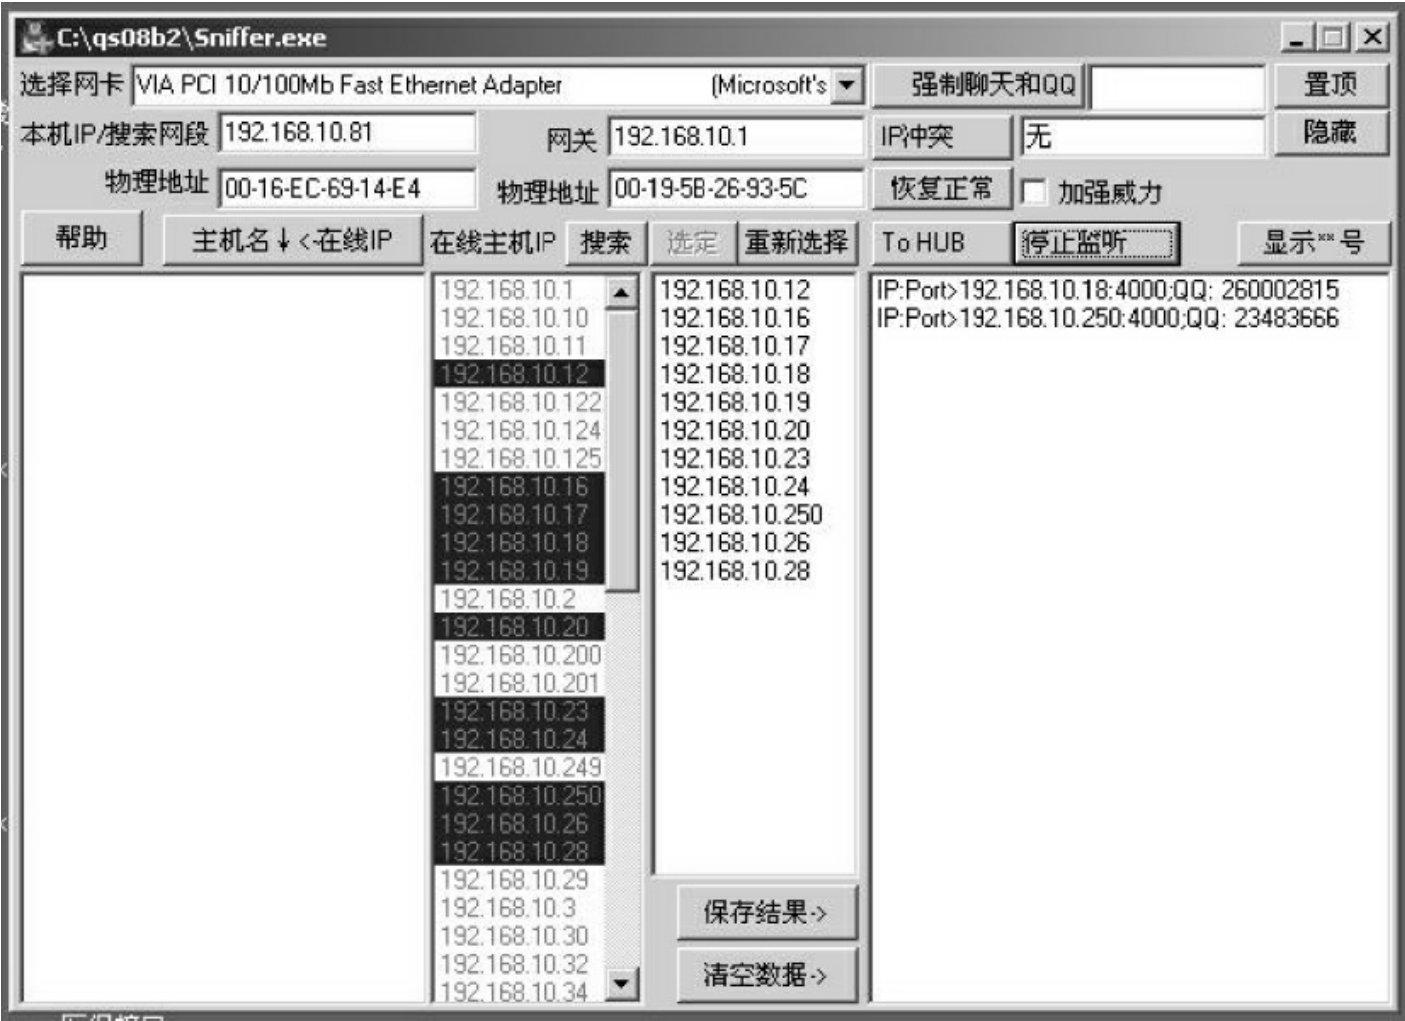Focus the 网关 gateway field 192.168.10.1
Image resolution: width=1405 pixels, height=1021 pixels.
(x=735, y=137)
